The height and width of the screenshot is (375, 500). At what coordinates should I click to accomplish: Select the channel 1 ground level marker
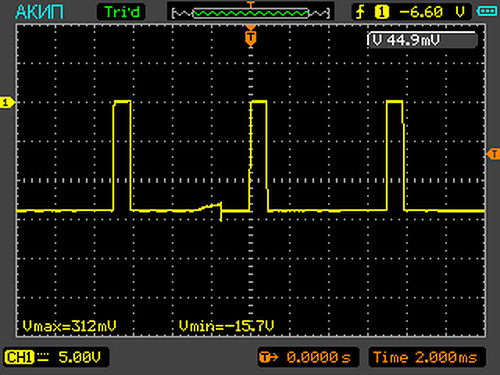point(7,103)
